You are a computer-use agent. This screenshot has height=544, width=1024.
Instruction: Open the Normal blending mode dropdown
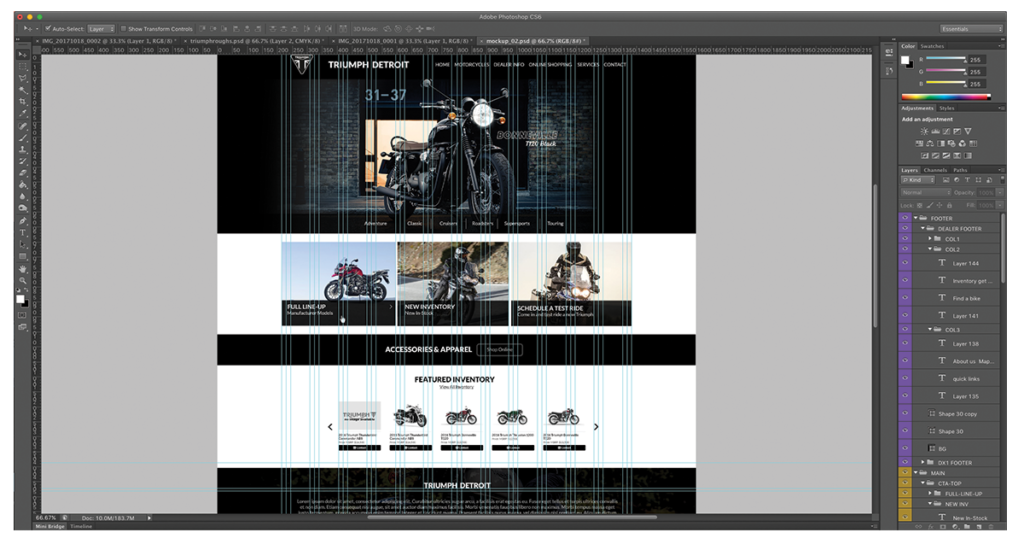click(926, 193)
